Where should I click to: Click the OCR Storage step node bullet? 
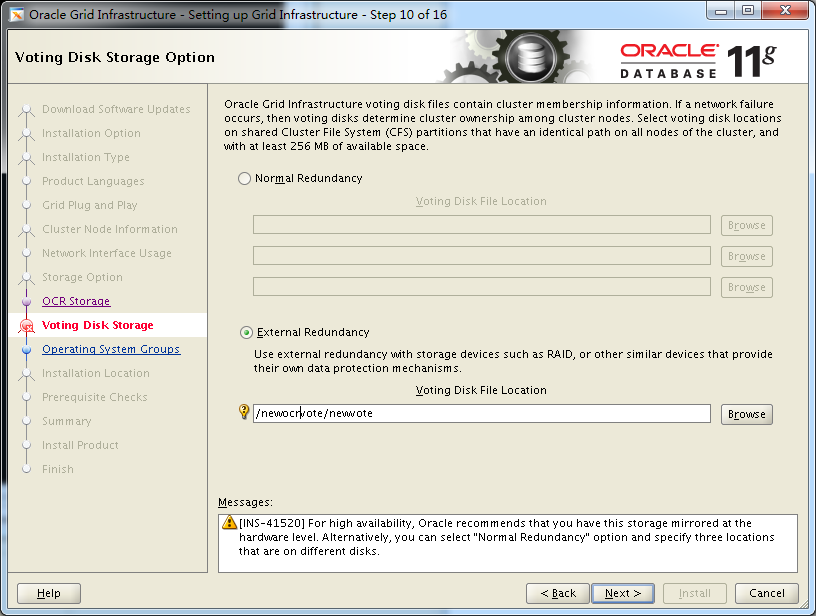[x=27, y=302]
